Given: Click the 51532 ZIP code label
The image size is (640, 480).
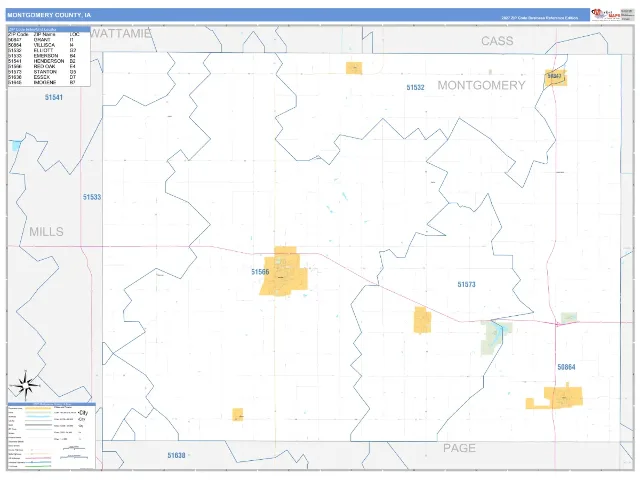Looking at the screenshot, I should [x=416, y=87].
